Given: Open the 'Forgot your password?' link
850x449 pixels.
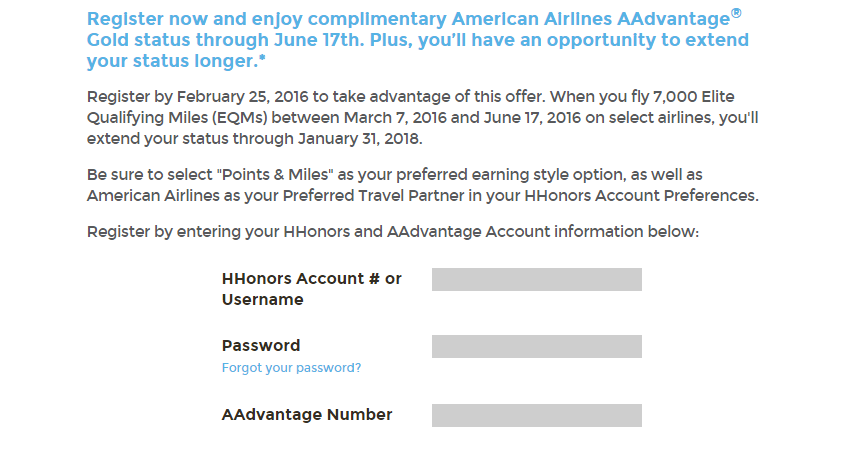Looking at the screenshot, I should click(x=291, y=368).
